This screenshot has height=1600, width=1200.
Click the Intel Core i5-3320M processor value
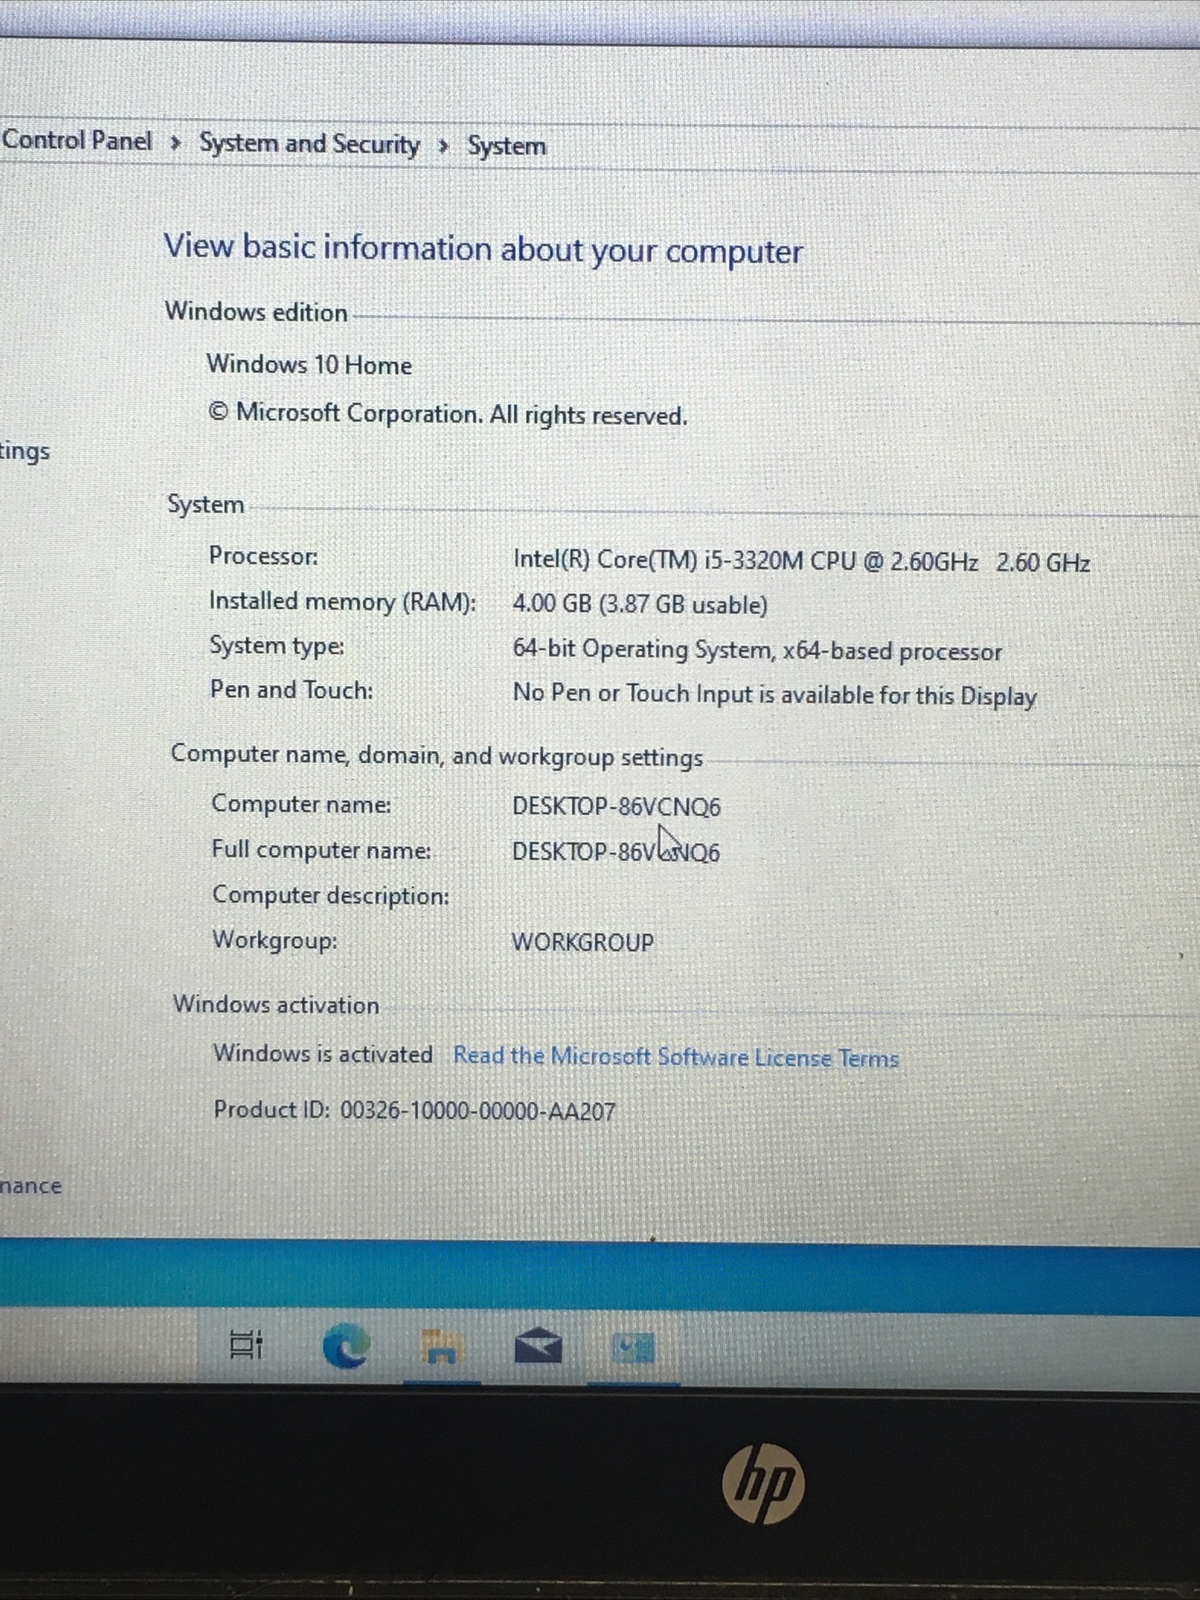coord(801,561)
